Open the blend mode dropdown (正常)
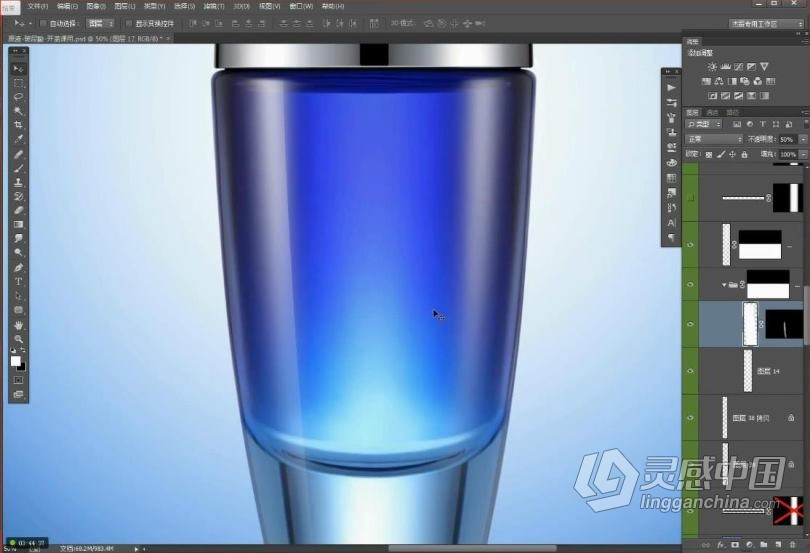This screenshot has height=553, width=810. click(x=714, y=140)
